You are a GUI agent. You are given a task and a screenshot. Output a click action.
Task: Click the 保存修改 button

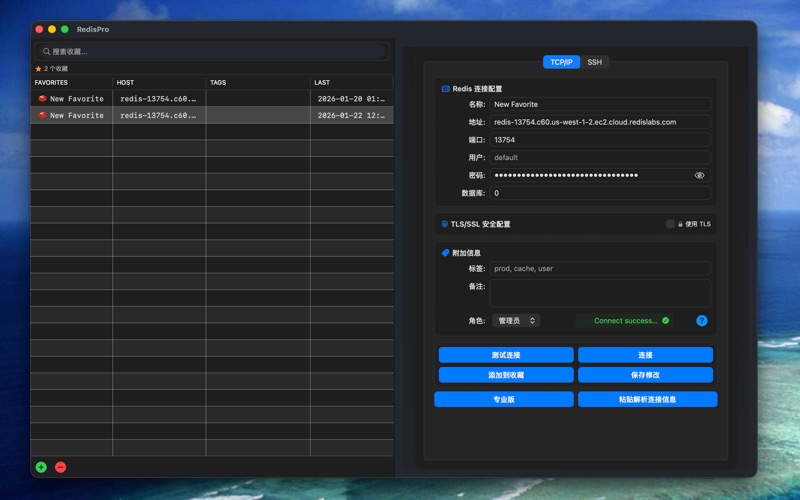645,374
